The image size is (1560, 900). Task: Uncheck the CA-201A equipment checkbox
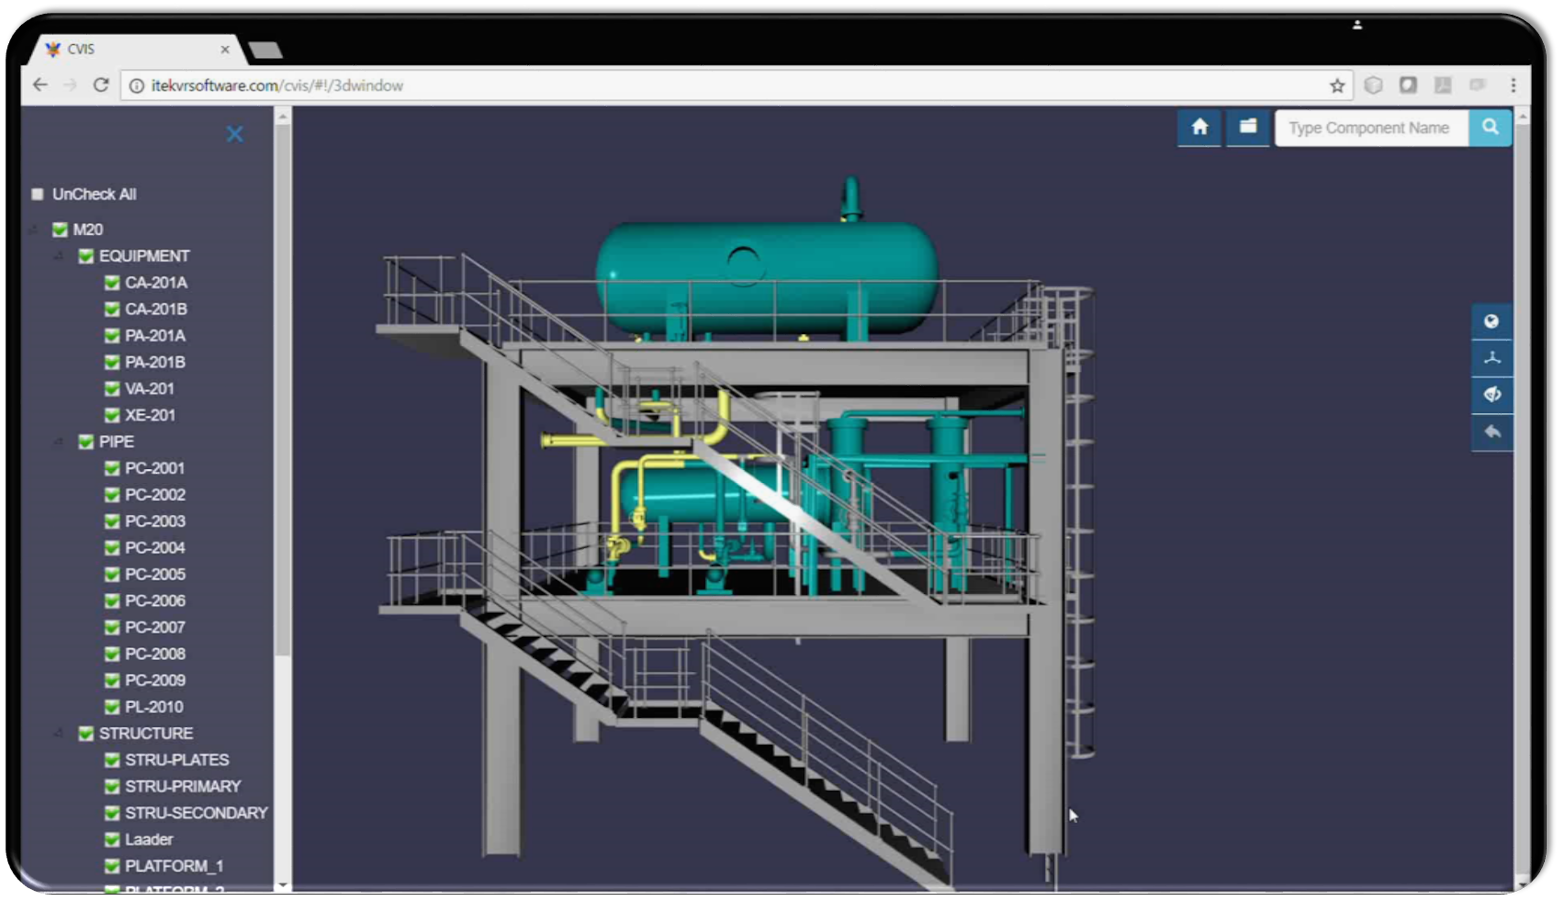coord(112,283)
